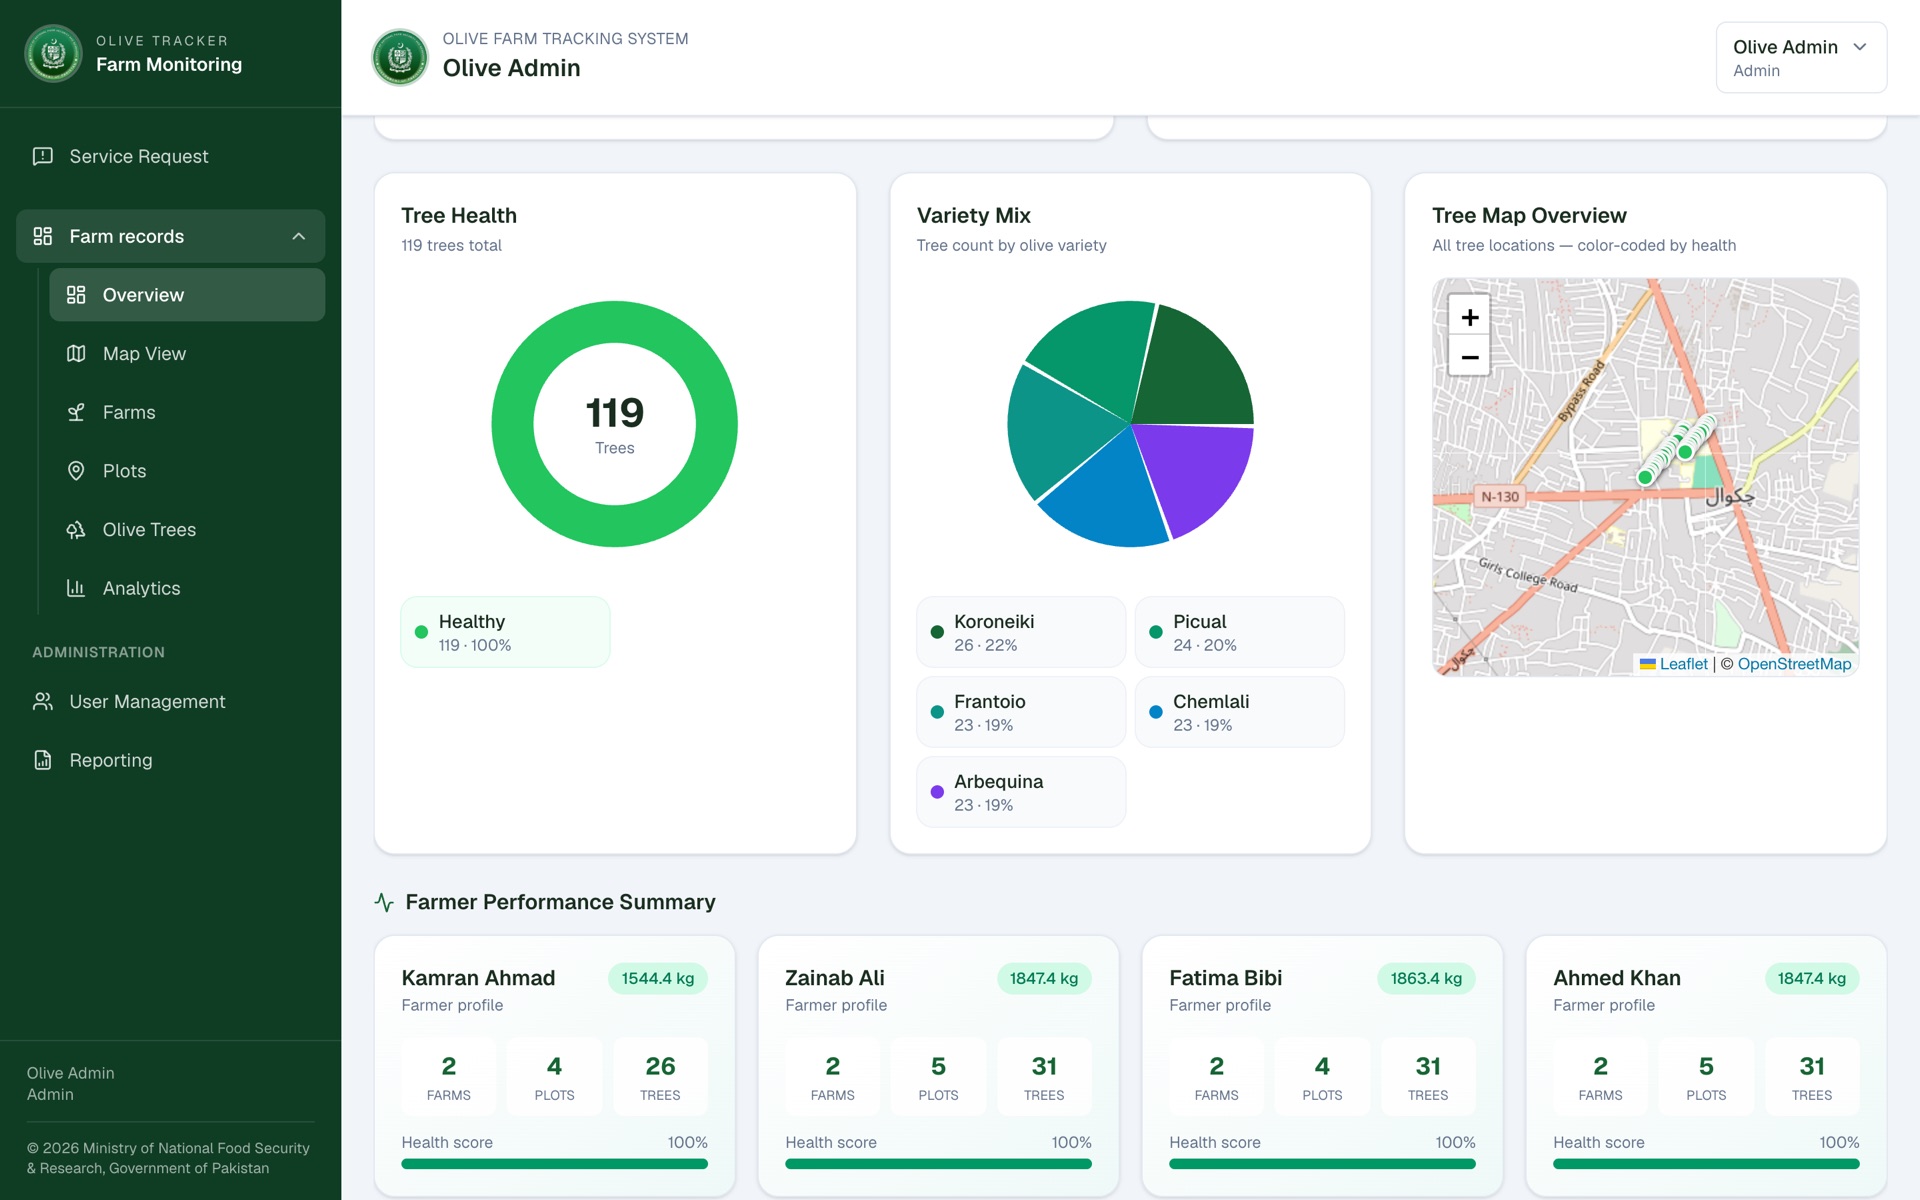
Task: Click the header Olive Farm Tracking System emblem
Action: [400, 57]
